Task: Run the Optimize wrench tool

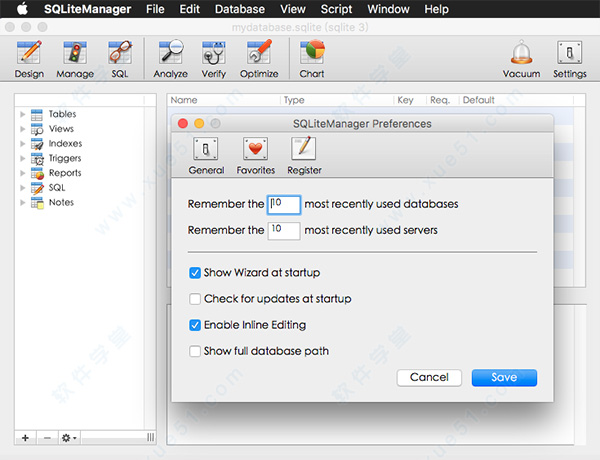Action: point(259,59)
